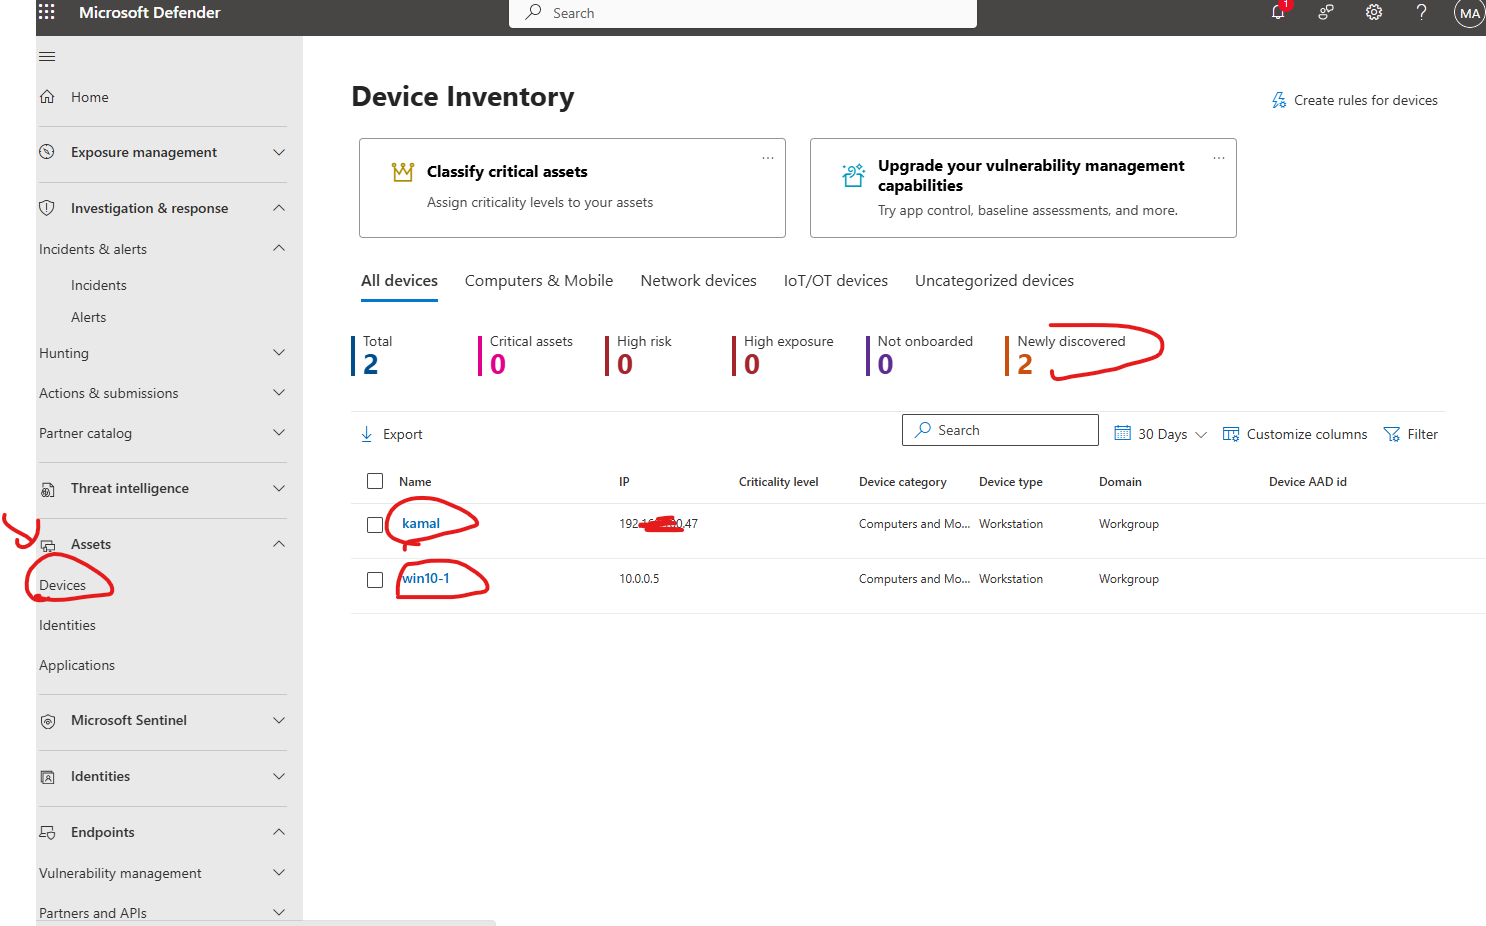The image size is (1486, 926).
Task: Sort by the Name column header
Action: pyautogui.click(x=415, y=482)
